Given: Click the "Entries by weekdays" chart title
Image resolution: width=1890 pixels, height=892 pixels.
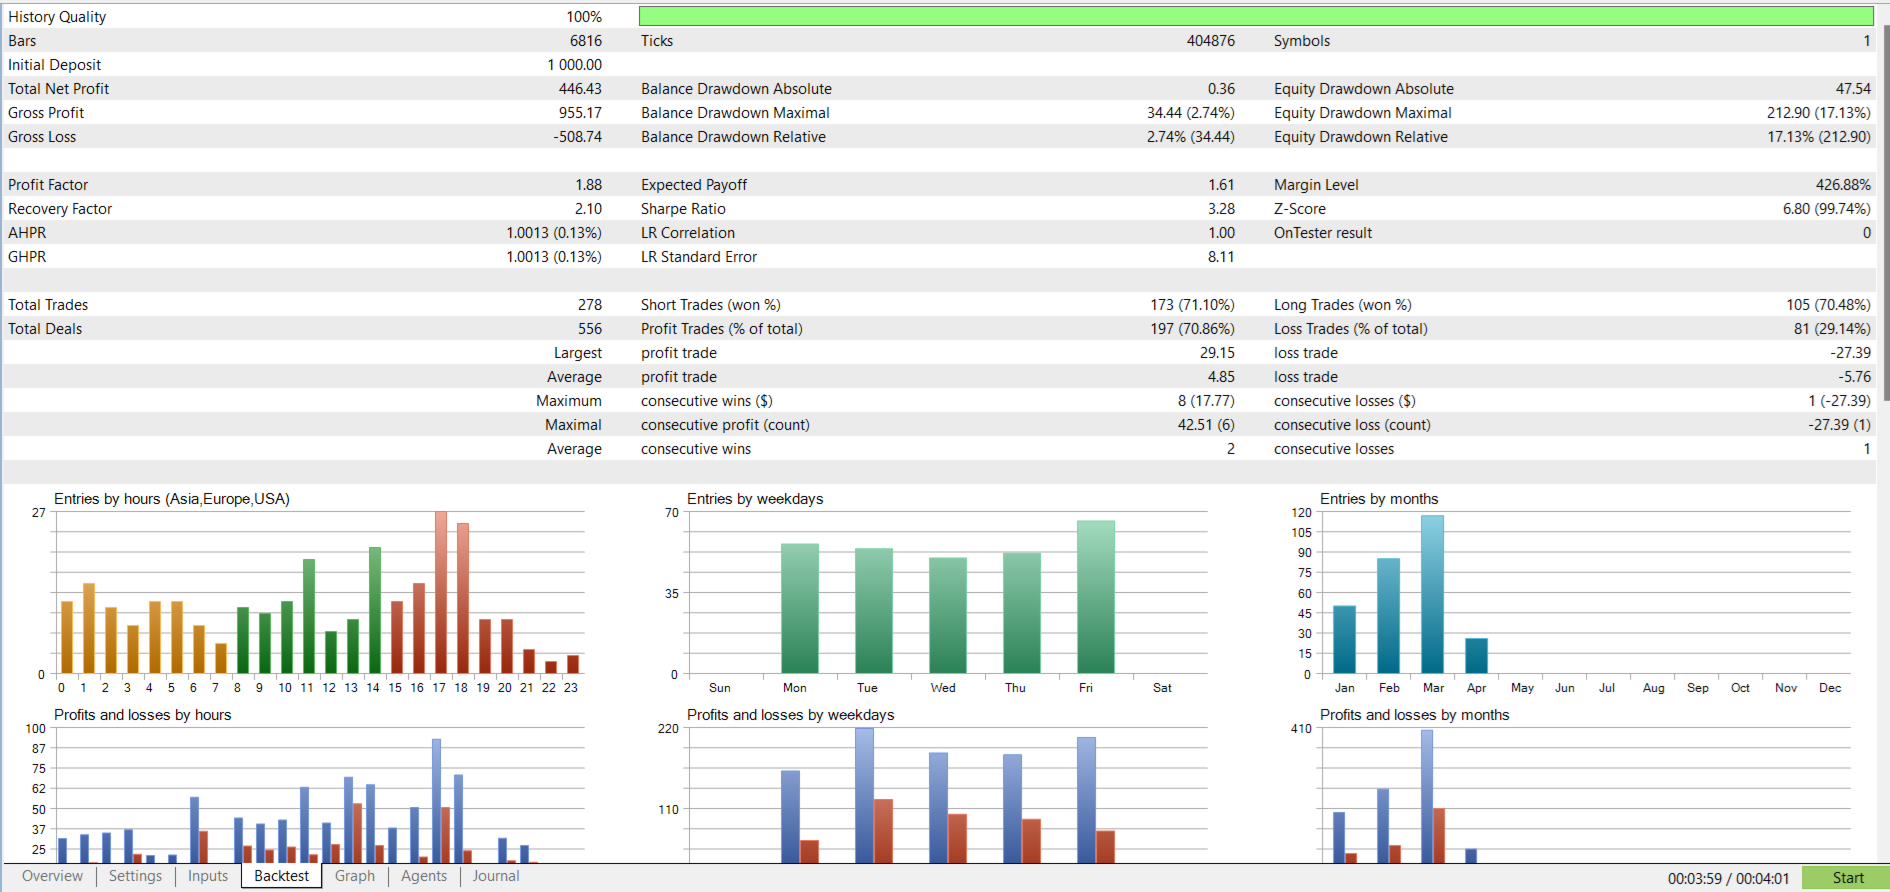Looking at the screenshot, I should point(755,499).
